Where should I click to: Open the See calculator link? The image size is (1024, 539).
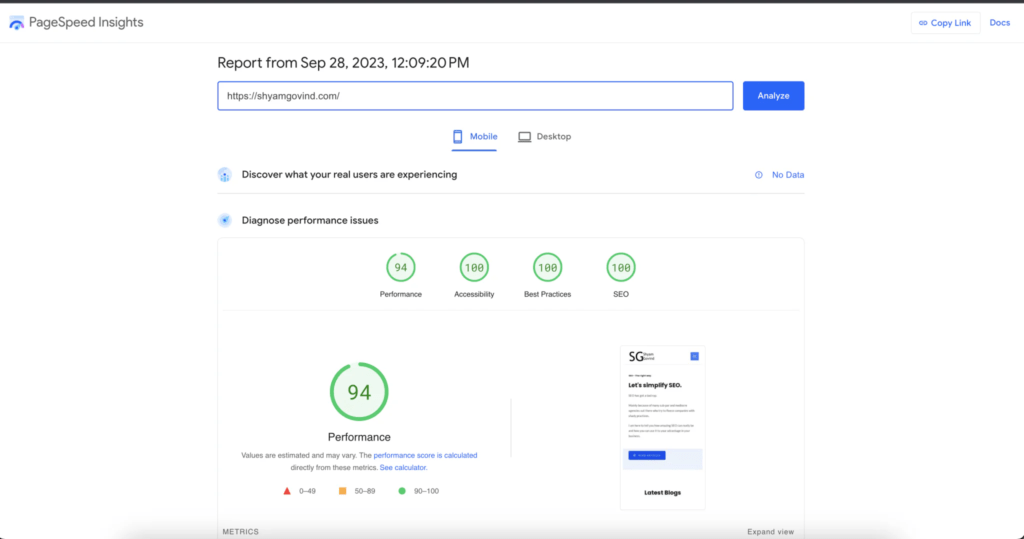click(x=403, y=468)
